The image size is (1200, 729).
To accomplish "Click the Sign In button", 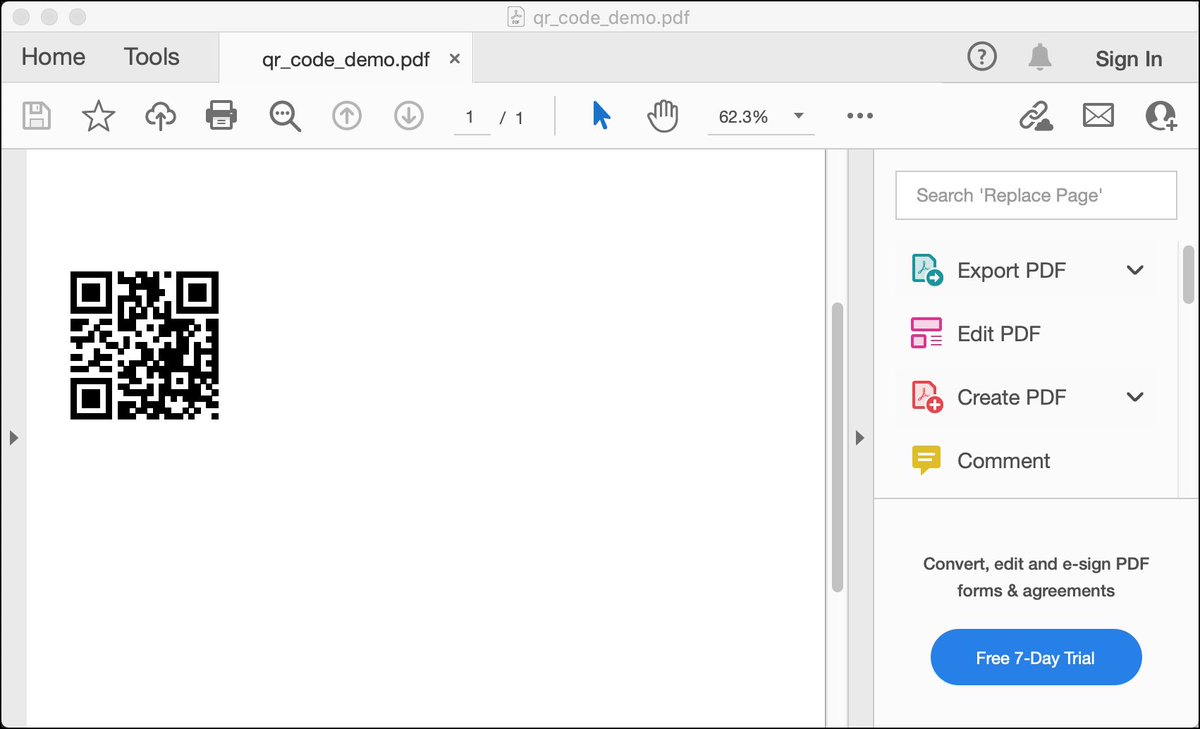I will tap(1129, 59).
